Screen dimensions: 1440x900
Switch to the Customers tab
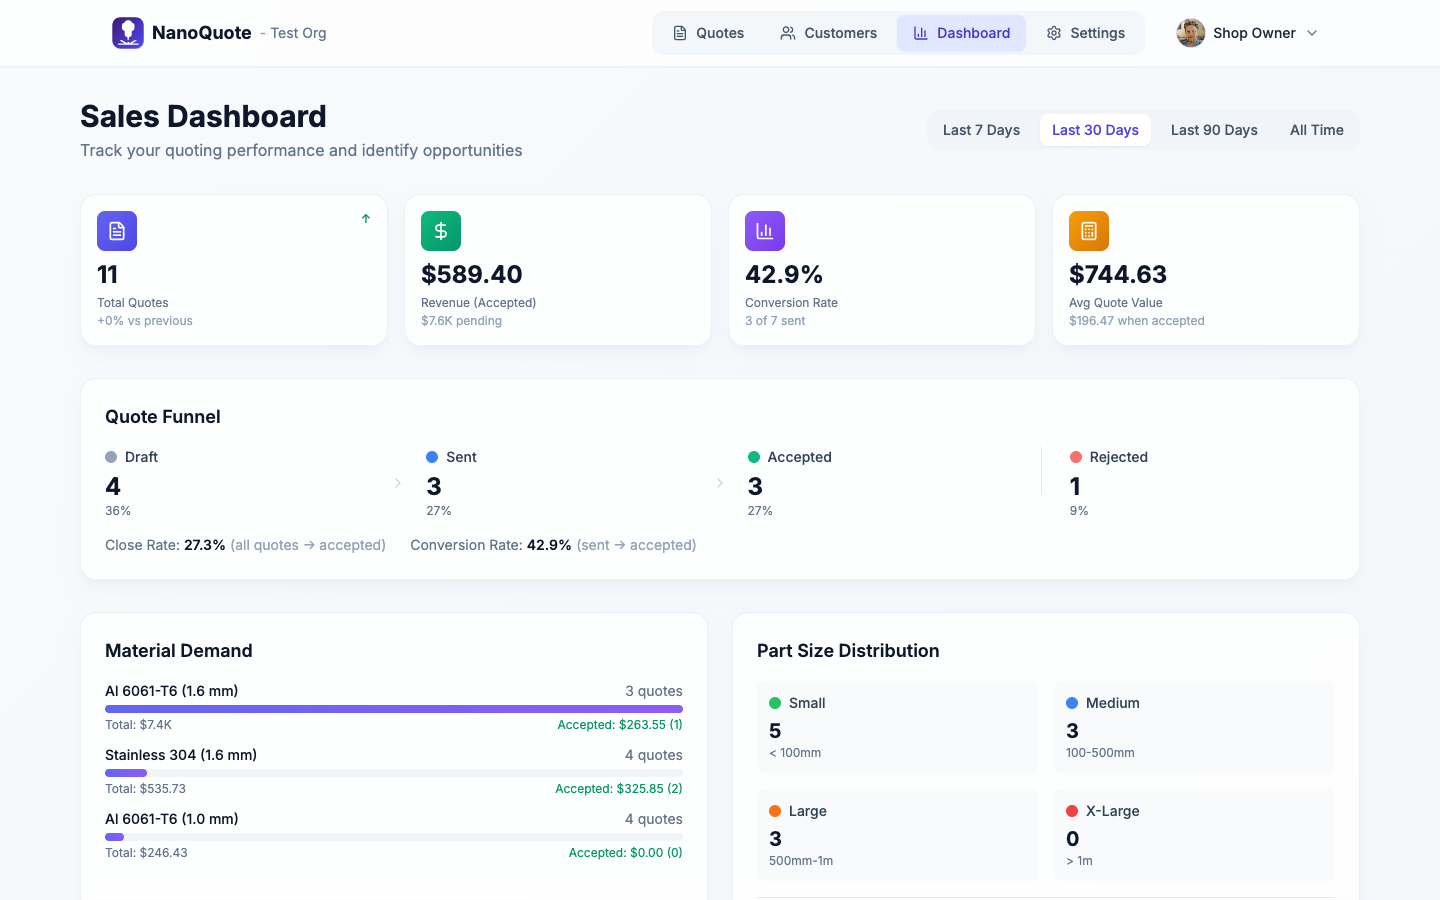[x=829, y=33]
